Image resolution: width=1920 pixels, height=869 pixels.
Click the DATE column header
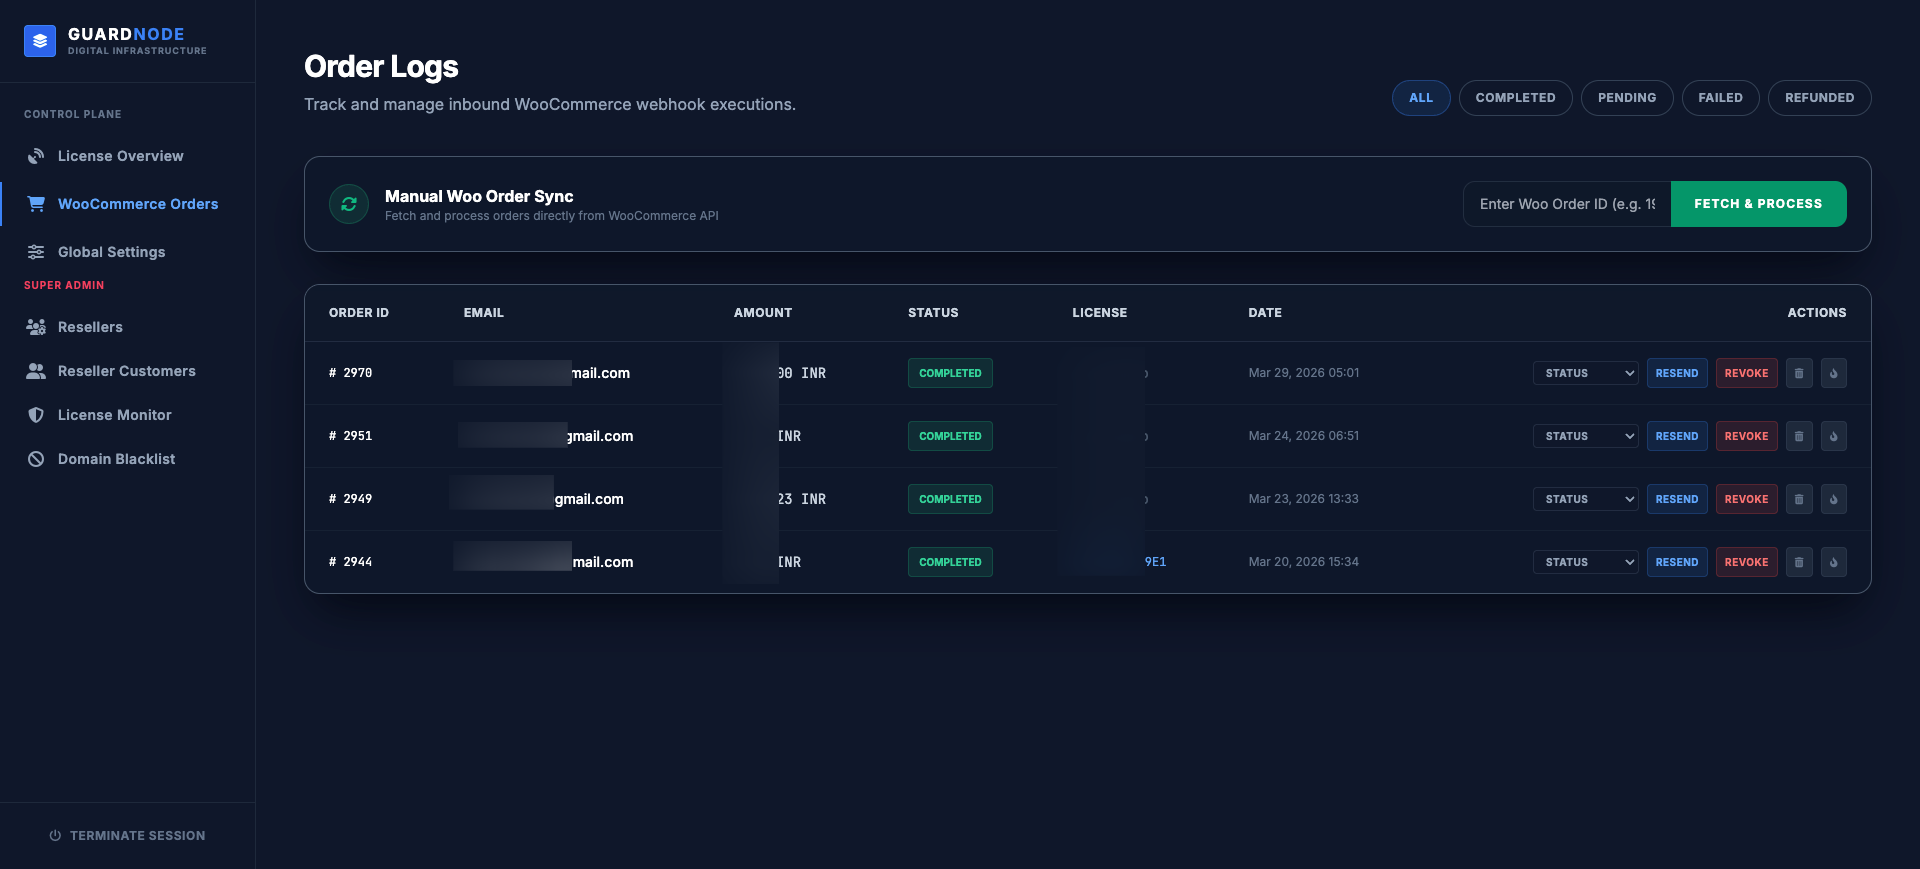click(x=1265, y=313)
